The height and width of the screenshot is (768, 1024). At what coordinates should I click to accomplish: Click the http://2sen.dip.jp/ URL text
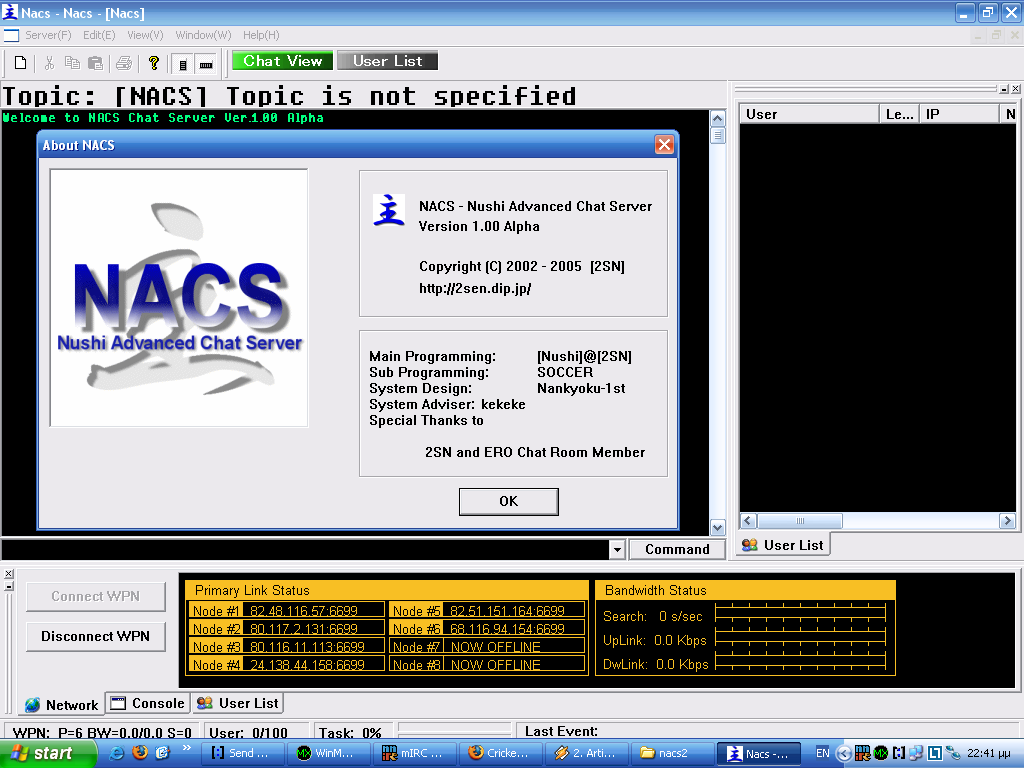pos(475,289)
